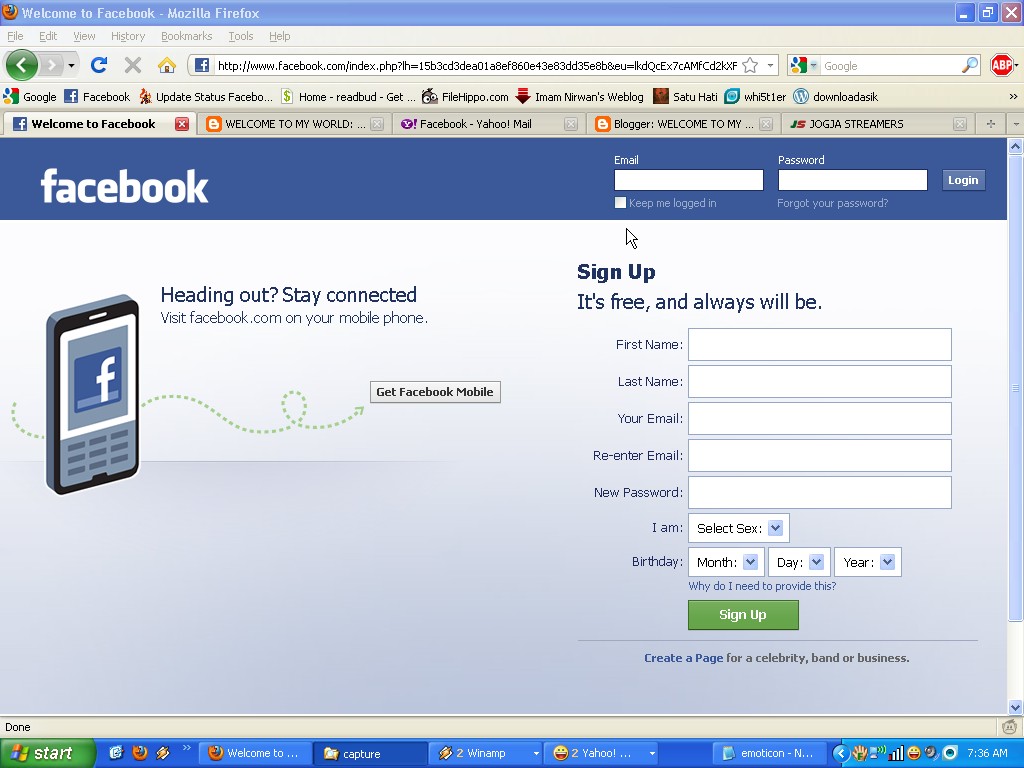Click the stop loading X icon

133,65
